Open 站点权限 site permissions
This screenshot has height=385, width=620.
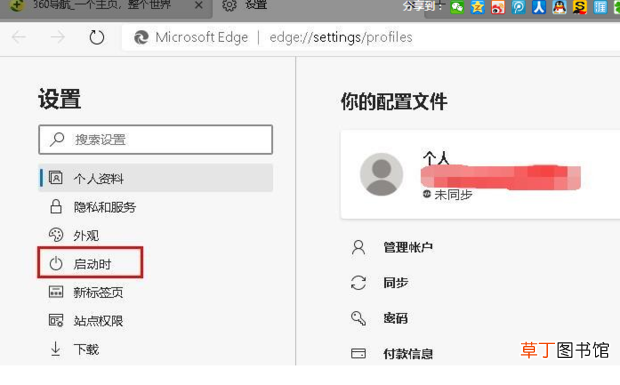pos(98,321)
